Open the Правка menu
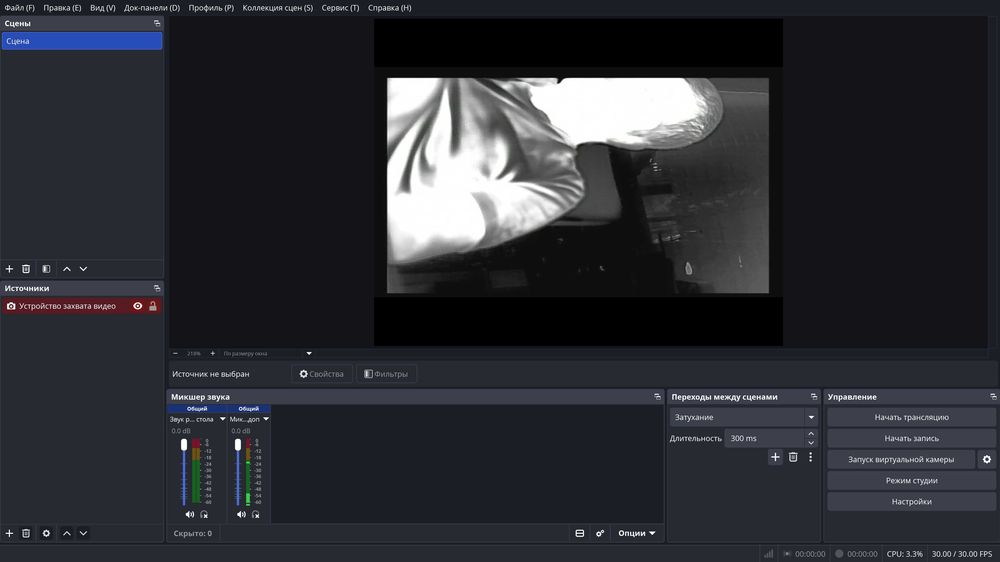Image resolution: width=1000 pixels, height=562 pixels. (x=62, y=8)
